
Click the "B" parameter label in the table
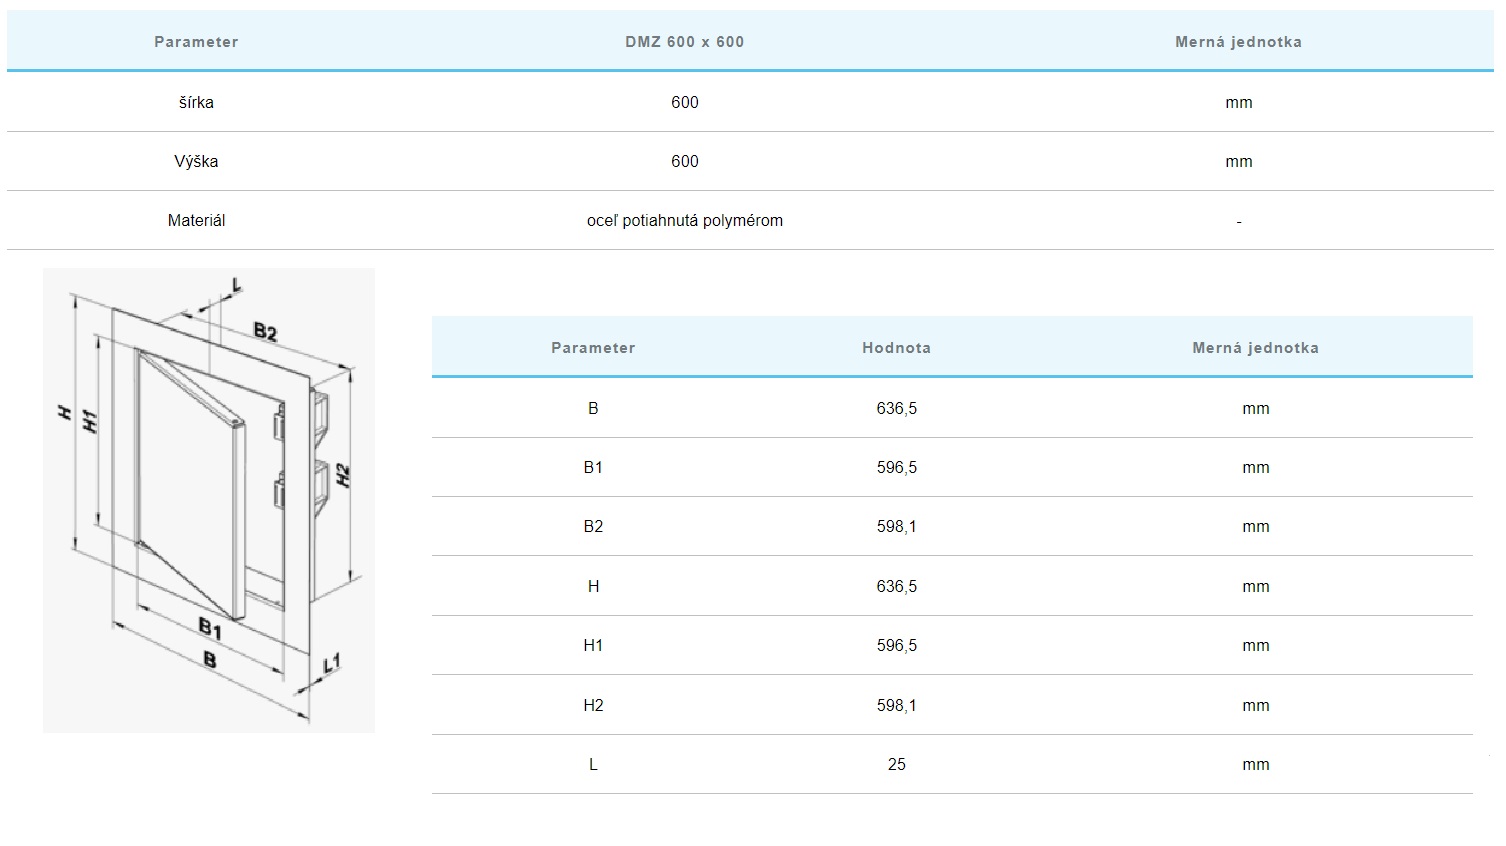(x=593, y=408)
